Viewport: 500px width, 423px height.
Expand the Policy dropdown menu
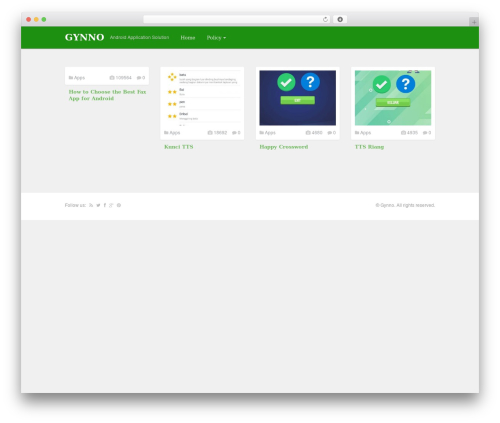coord(216,38)
